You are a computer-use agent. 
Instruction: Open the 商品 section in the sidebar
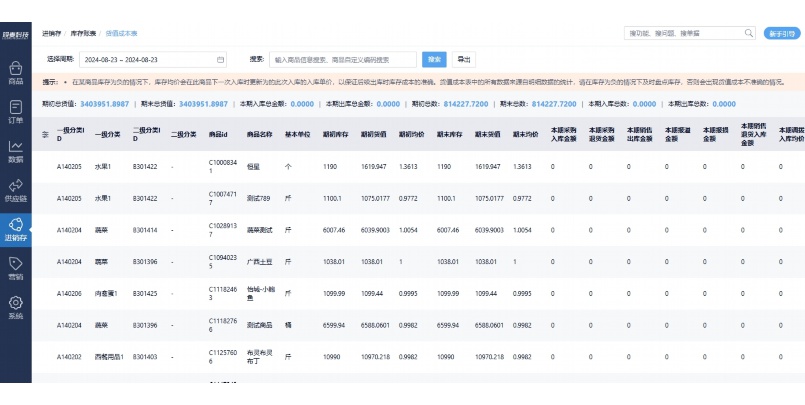click(15, 73)
